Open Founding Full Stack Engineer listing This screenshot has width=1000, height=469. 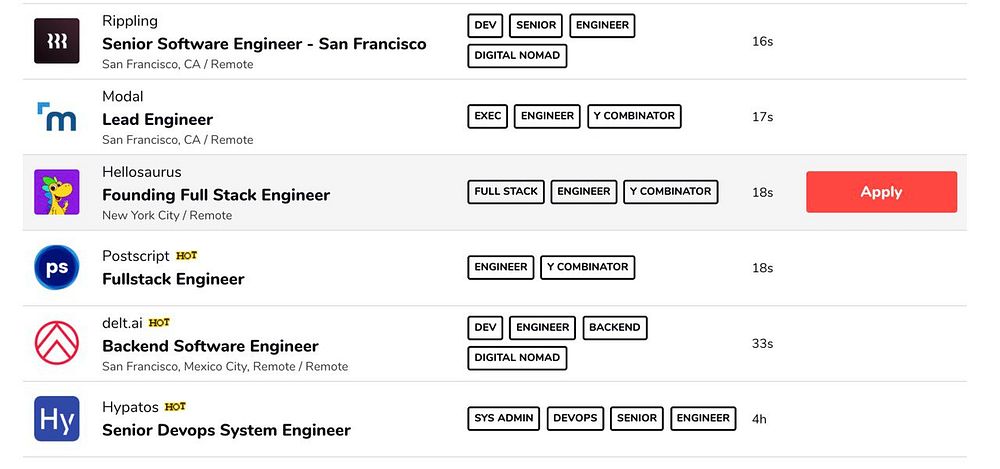point(216,195)
